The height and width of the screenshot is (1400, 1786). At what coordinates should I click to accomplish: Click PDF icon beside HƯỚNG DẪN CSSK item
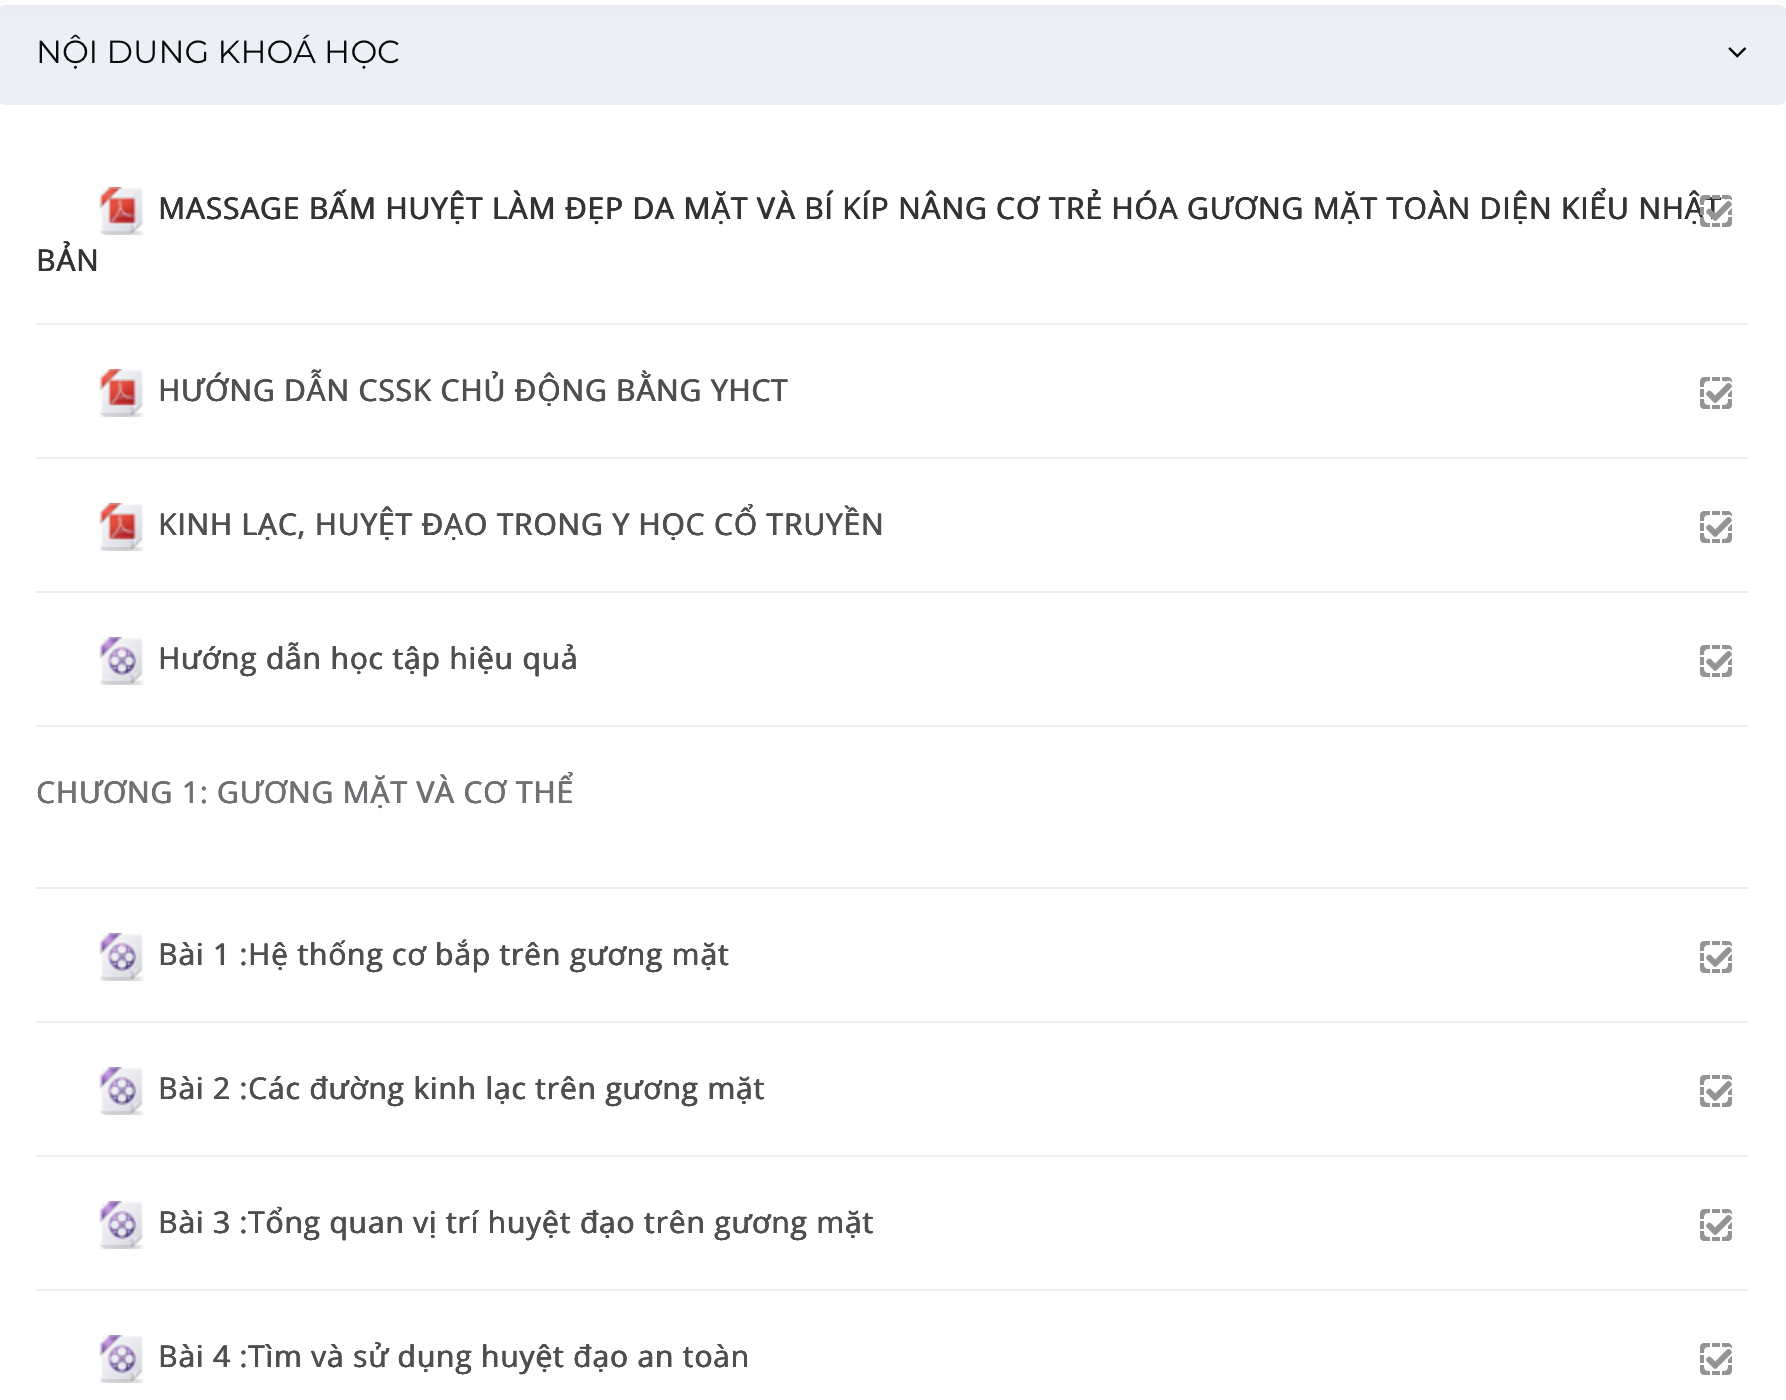(121, 392)
